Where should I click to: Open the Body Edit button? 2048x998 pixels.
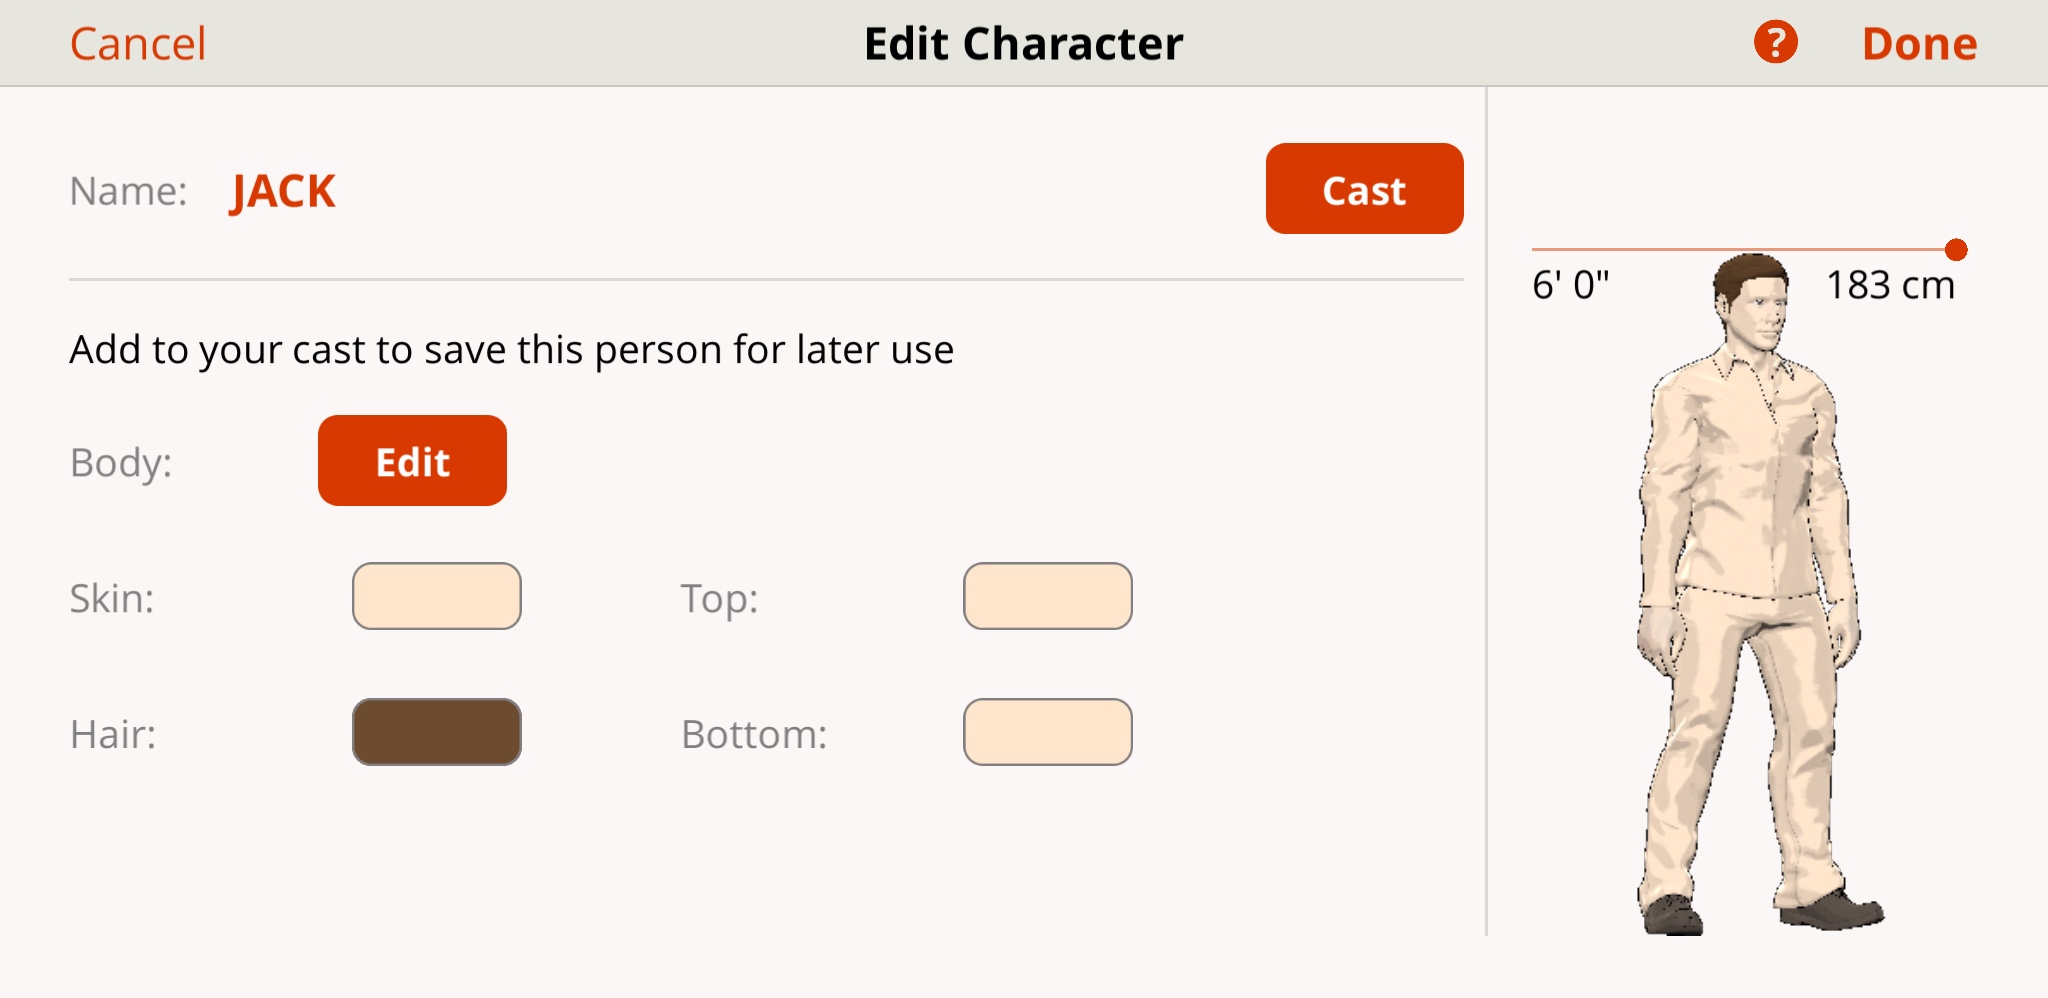[412, 461]
